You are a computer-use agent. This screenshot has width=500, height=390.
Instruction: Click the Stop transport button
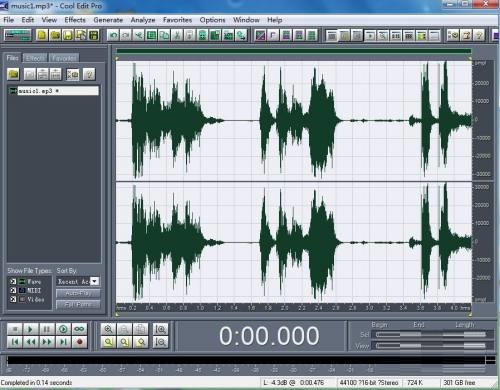(15, 329)
